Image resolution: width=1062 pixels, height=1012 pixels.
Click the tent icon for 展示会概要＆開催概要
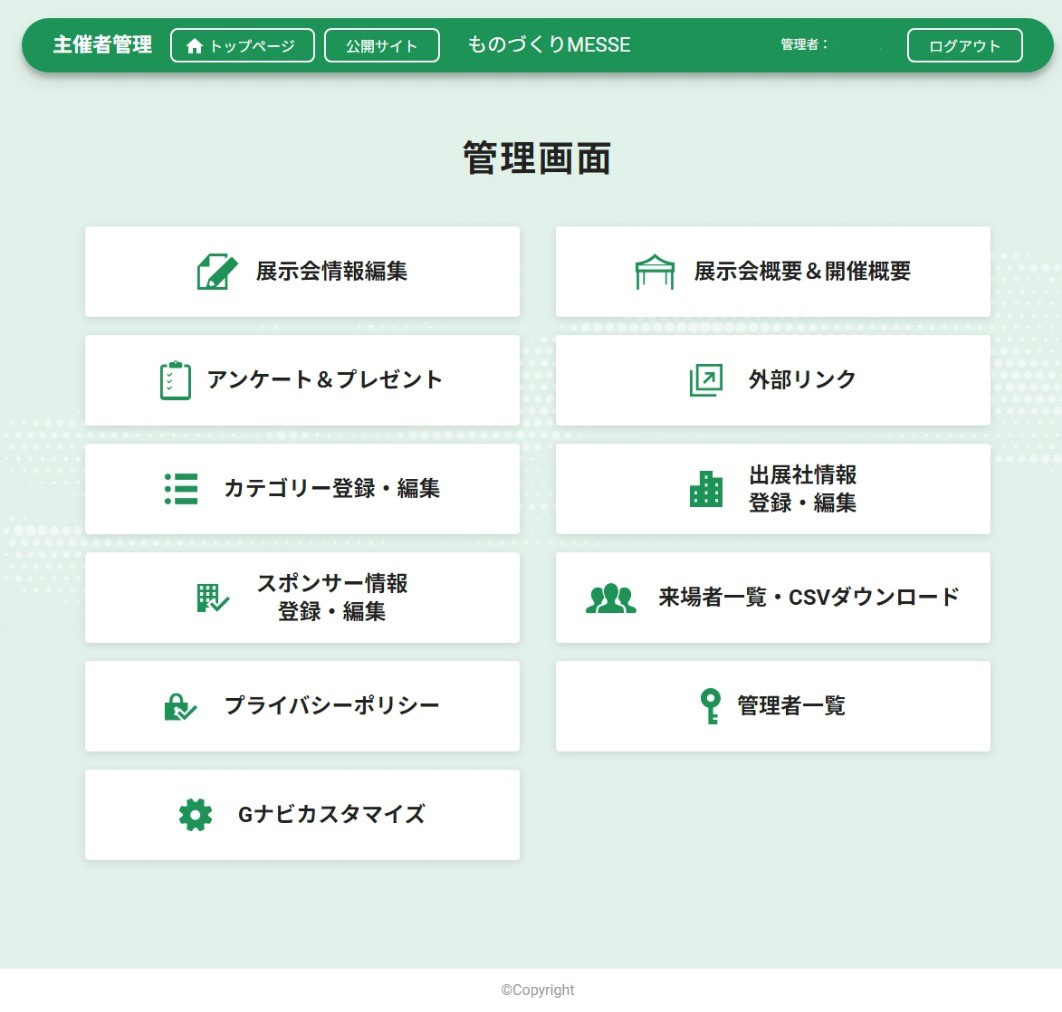[x=654, y=272]
